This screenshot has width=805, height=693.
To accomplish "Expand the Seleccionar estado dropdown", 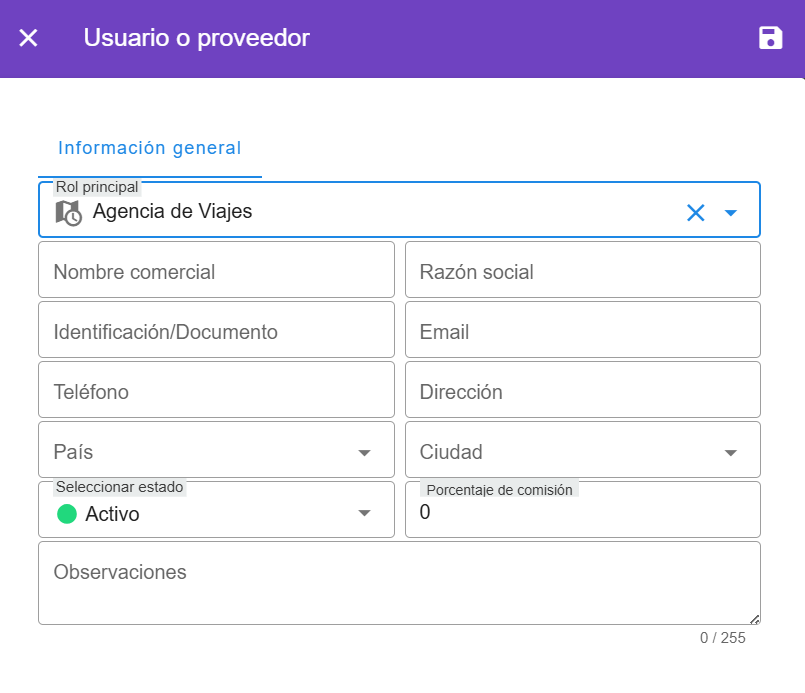I will click(x=364, y=514).
